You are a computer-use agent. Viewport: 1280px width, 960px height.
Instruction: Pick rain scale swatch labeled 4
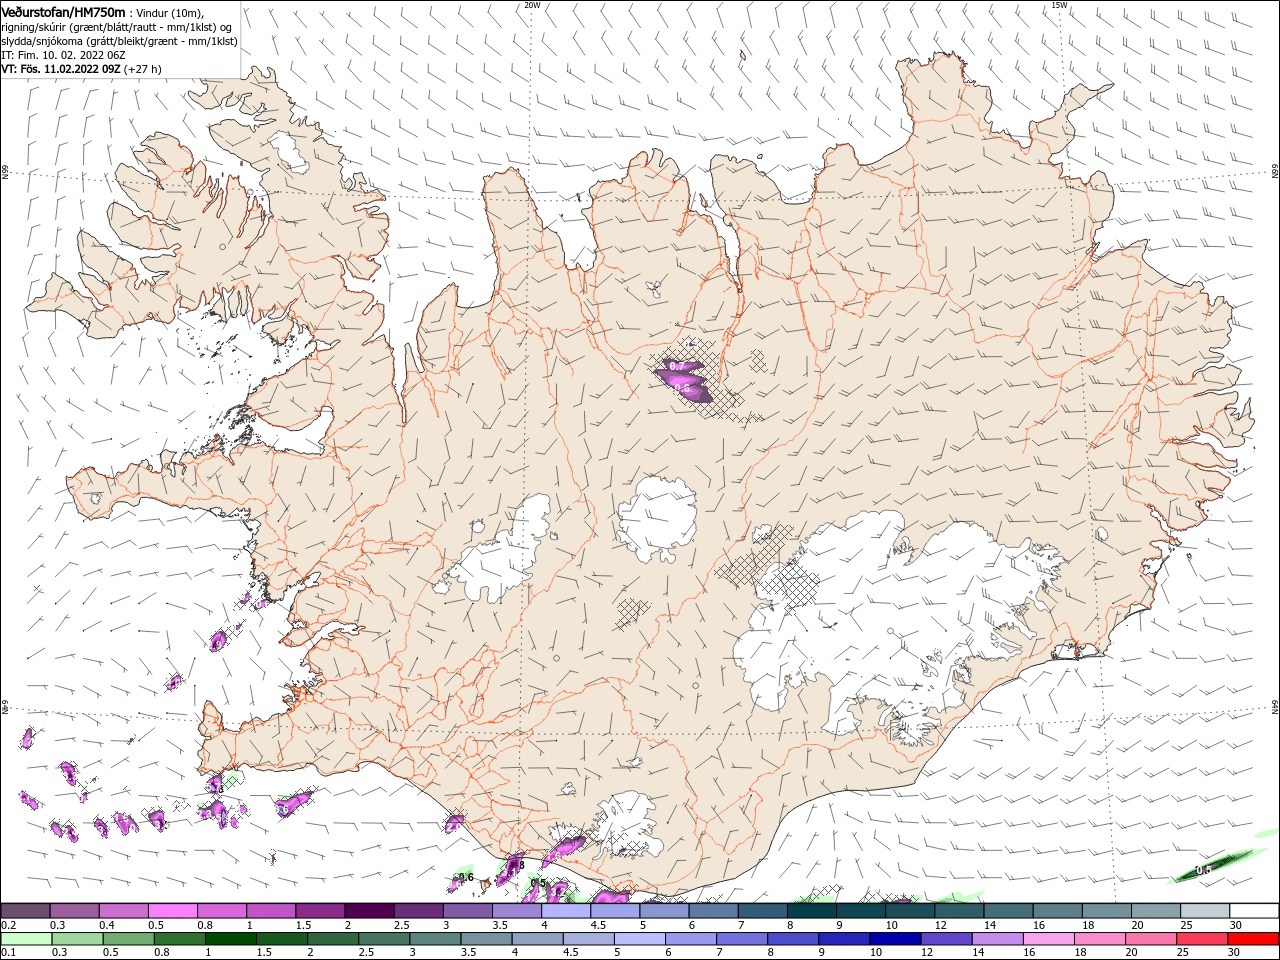[x=537, y=939]
